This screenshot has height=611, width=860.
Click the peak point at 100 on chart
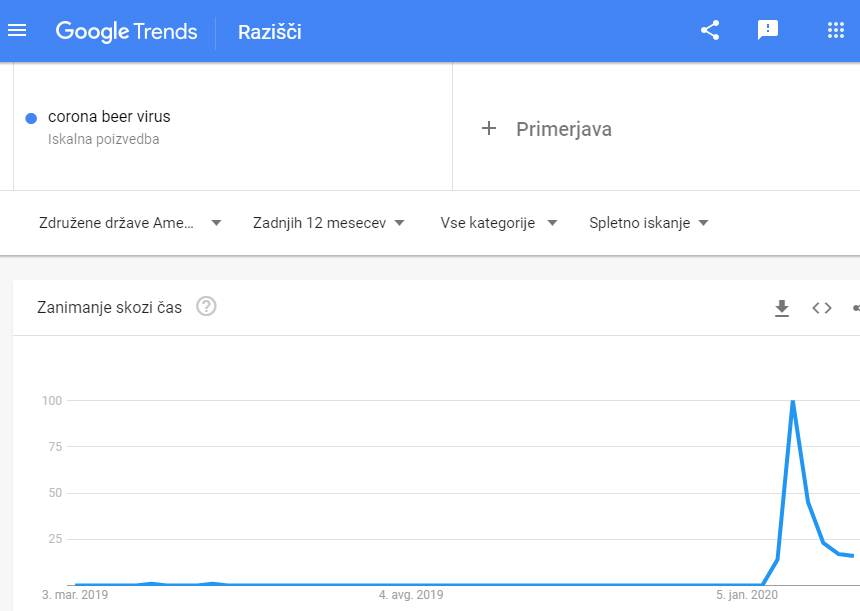coord(793,401)
